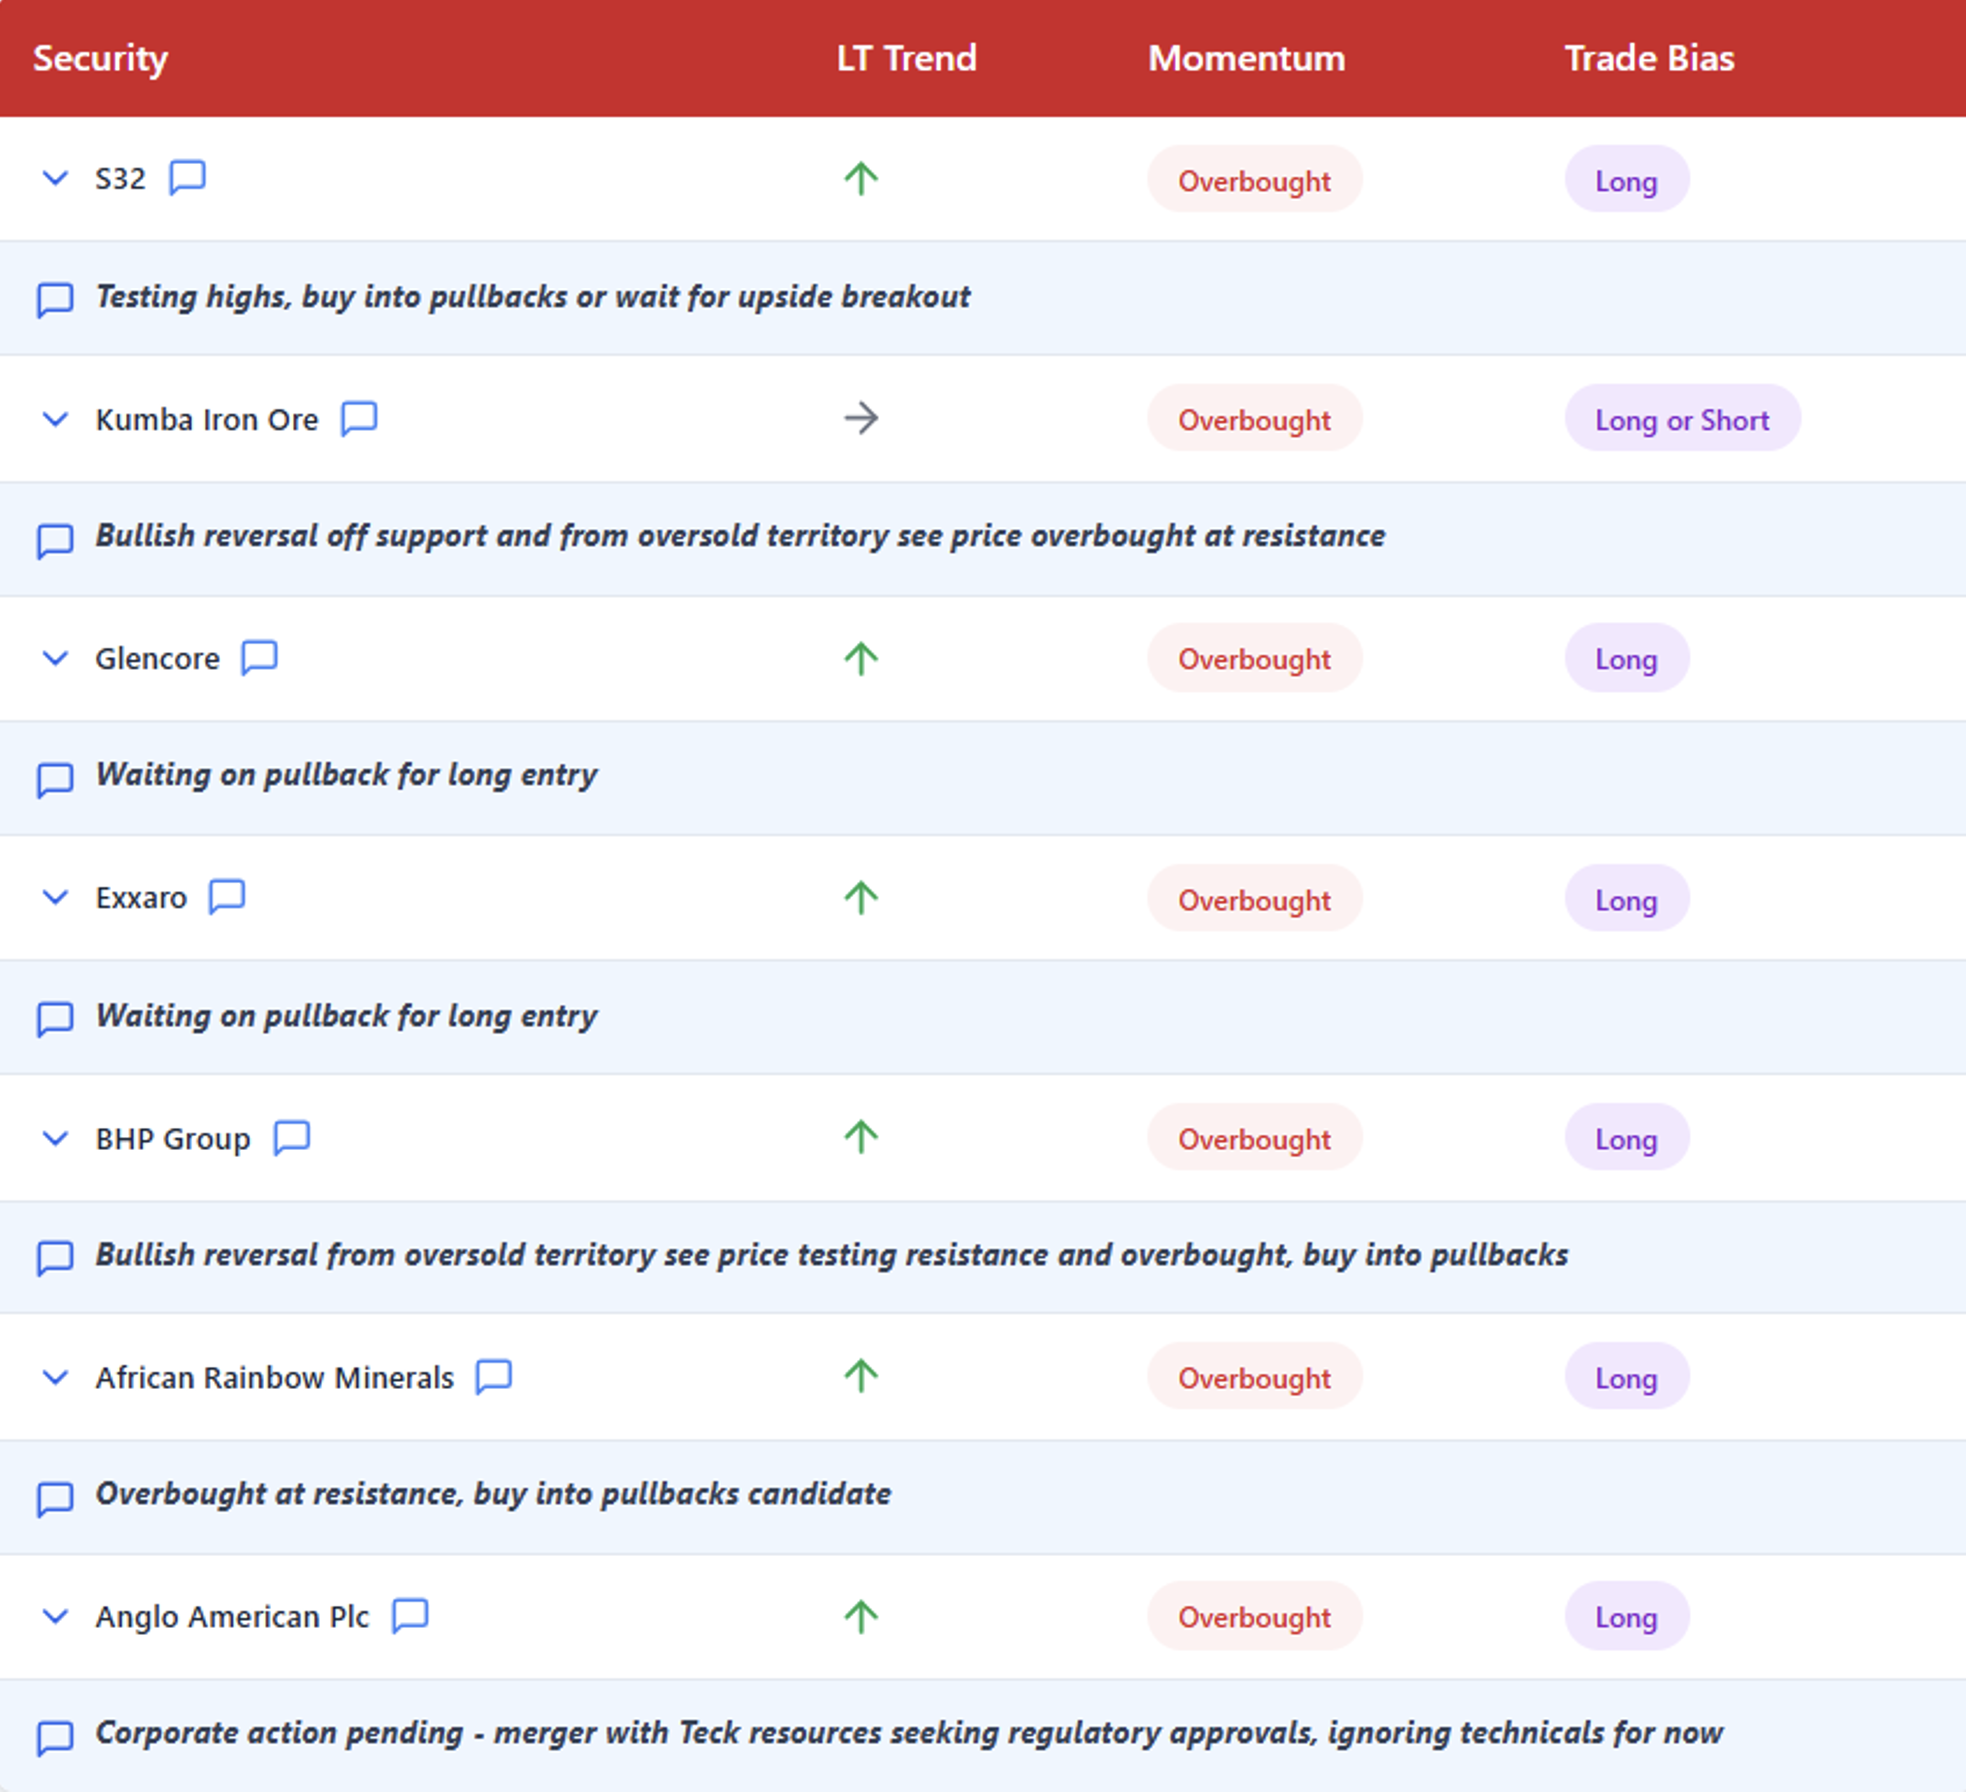Click the comment icon next to S32

coord(187,178)
